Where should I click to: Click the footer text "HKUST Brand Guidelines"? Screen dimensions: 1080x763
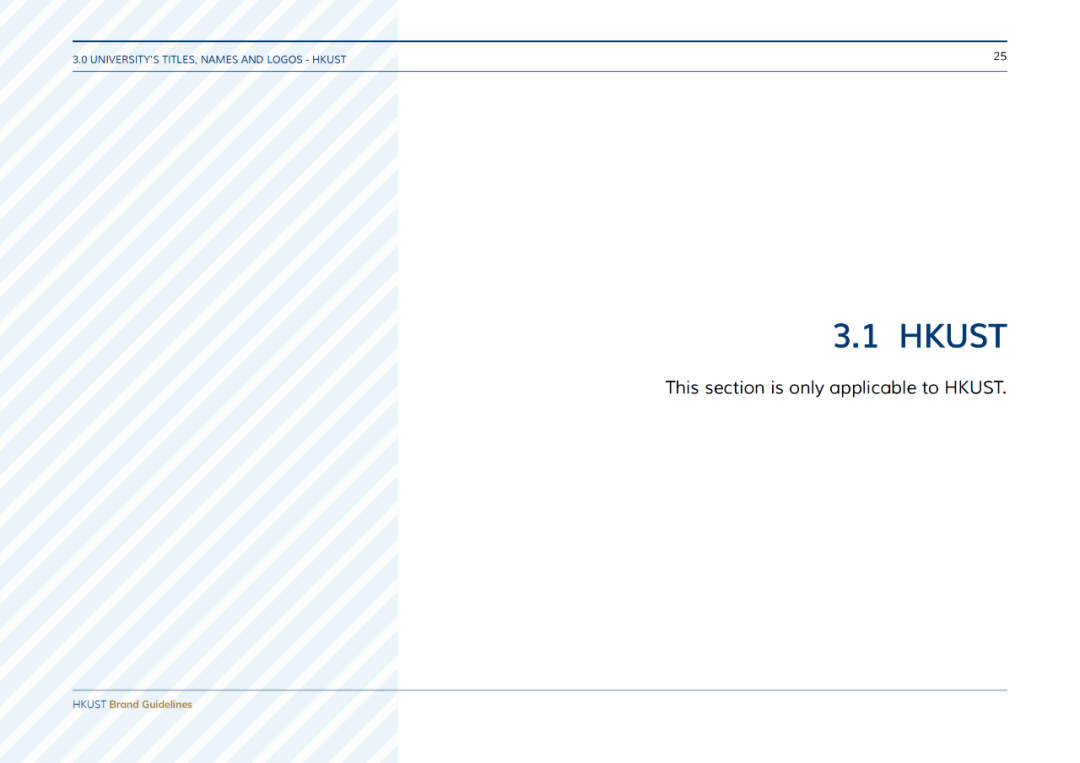[x=132, y=704]
